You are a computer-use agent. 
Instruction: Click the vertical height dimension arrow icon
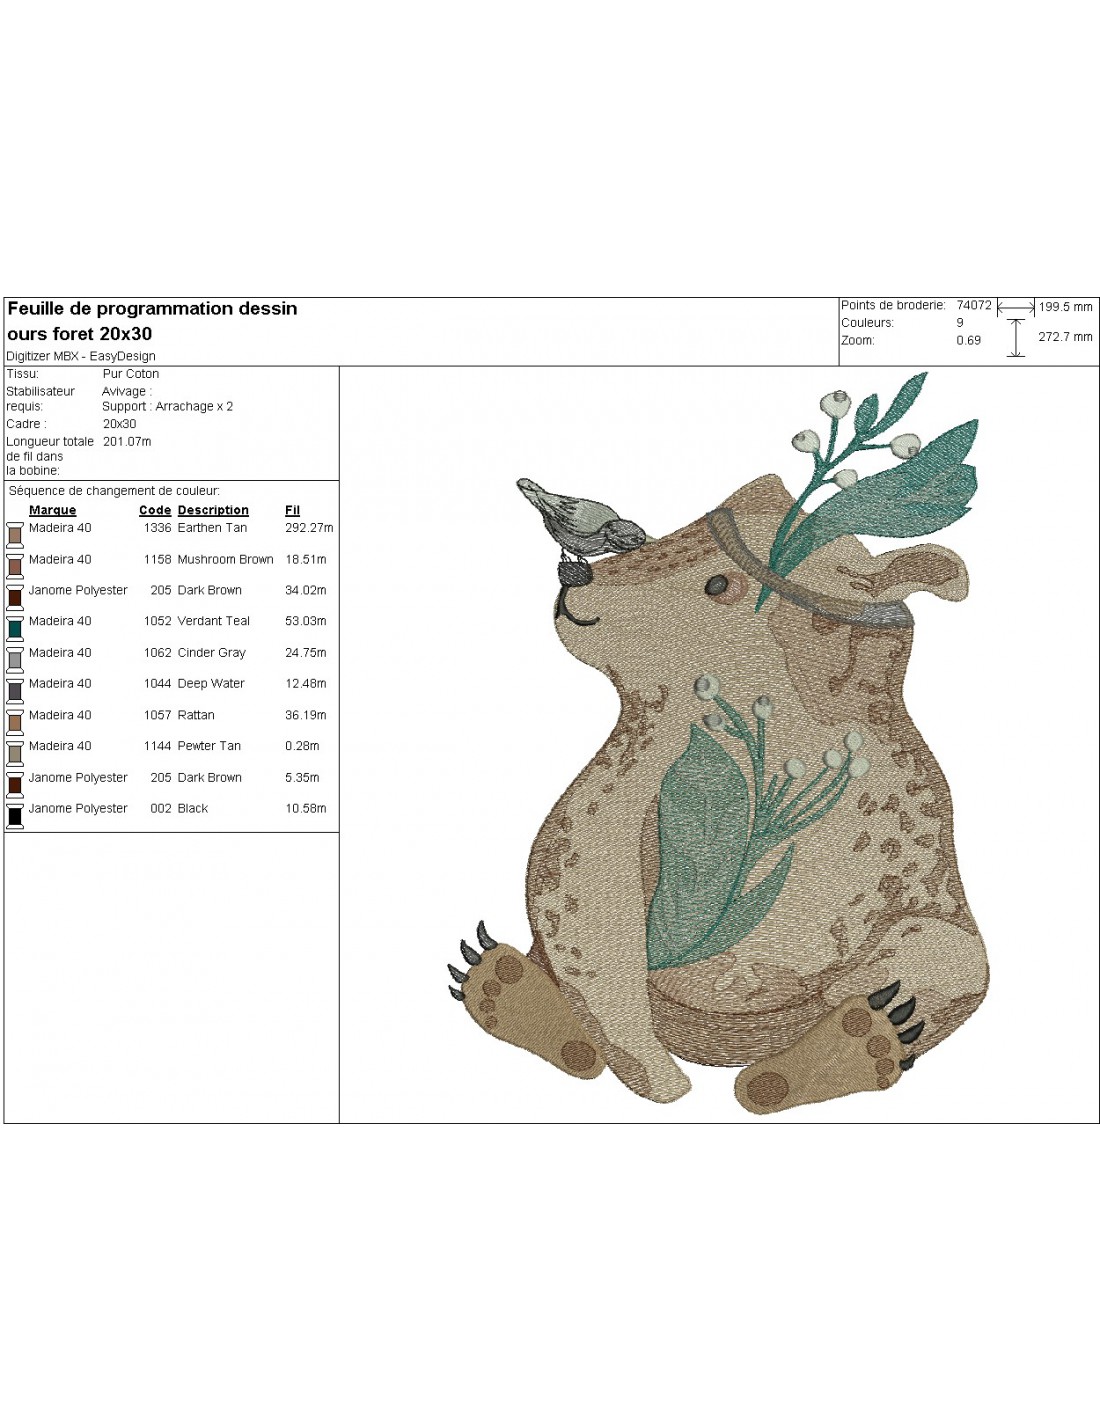point(1016,338)
